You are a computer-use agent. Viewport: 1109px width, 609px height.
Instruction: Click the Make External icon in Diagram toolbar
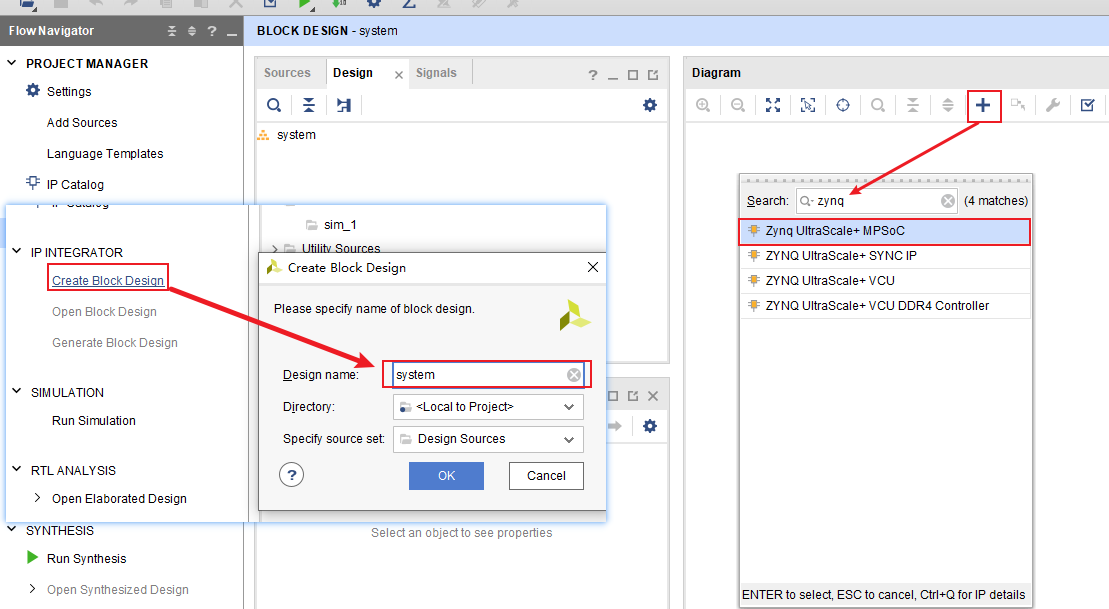coord(1018,105)
